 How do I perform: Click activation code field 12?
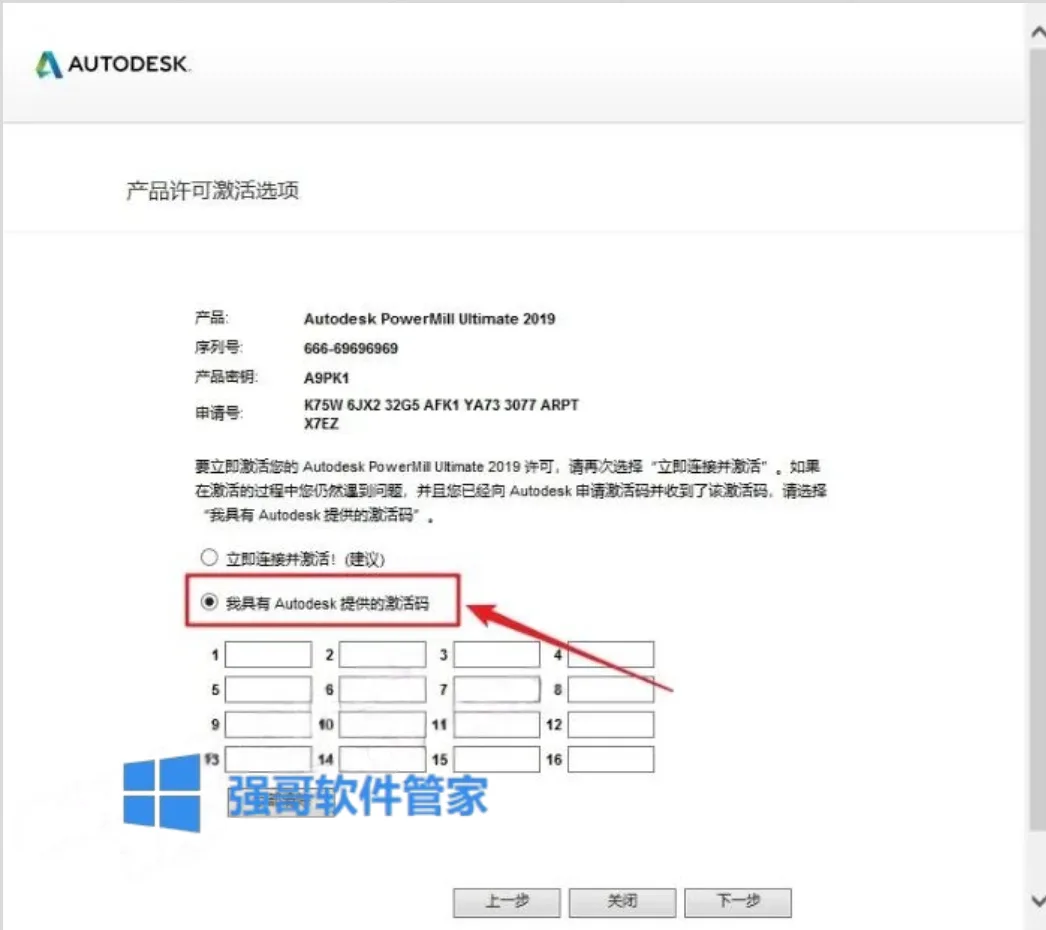click(611, 725)
